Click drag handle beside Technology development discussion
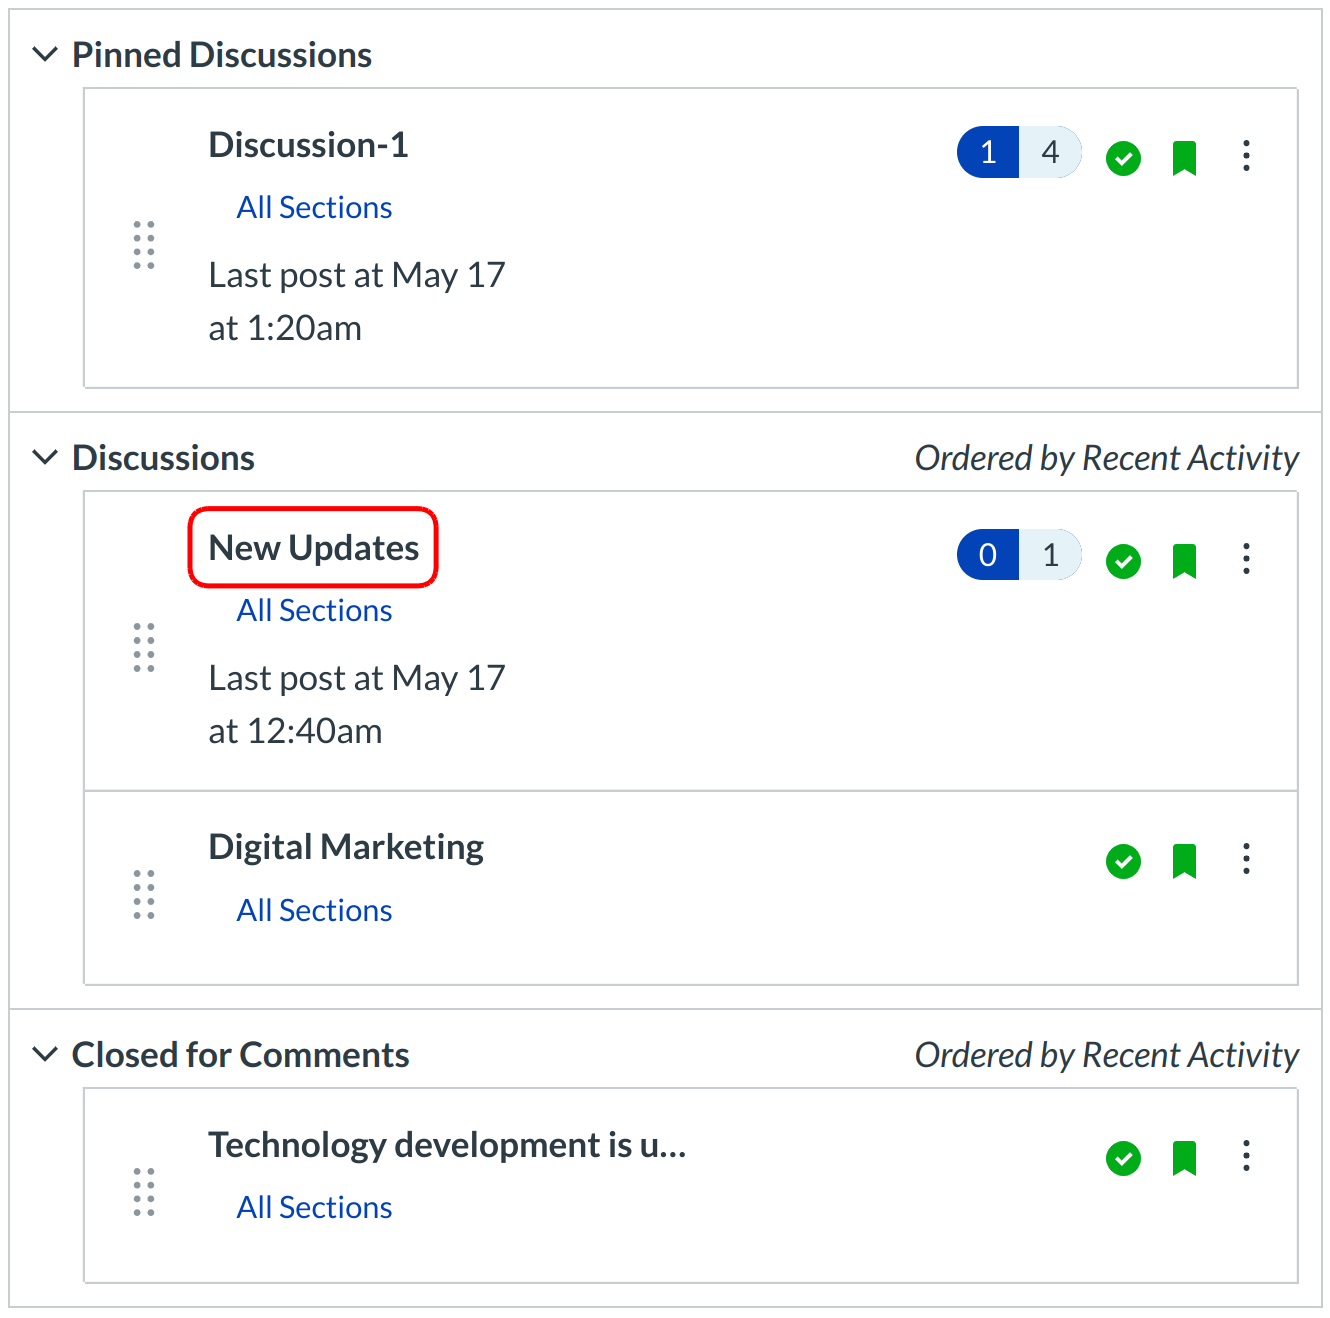The image size is (1330, 1318). [x=144, y=1192]
